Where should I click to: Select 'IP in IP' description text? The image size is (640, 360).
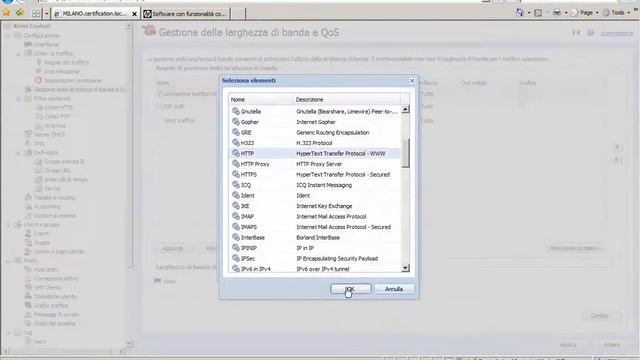click(x=304, y=248)
